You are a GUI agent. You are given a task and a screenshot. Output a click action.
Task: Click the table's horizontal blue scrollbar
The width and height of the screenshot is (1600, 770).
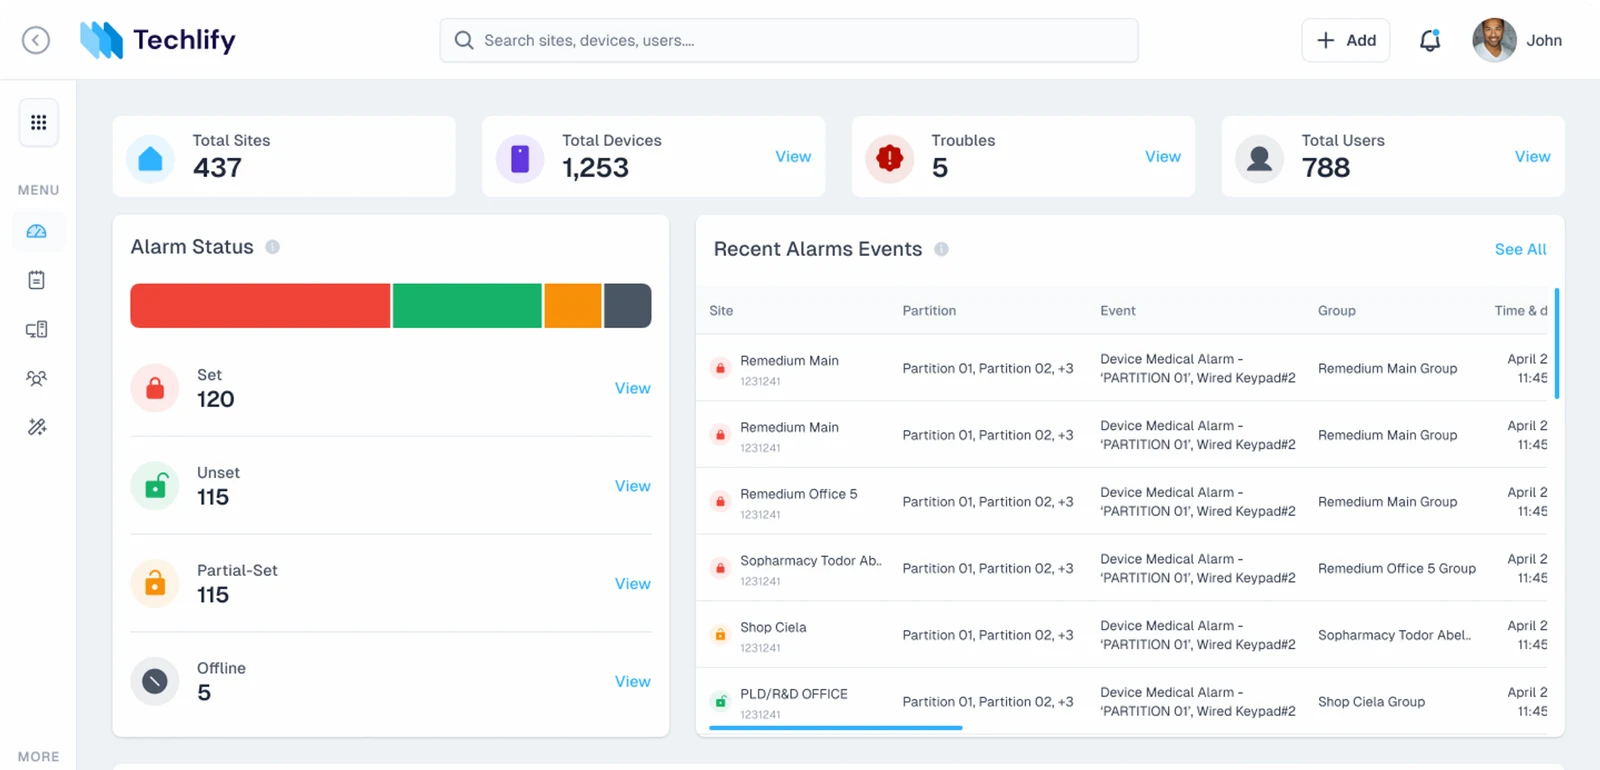click(x=836, y=728)
